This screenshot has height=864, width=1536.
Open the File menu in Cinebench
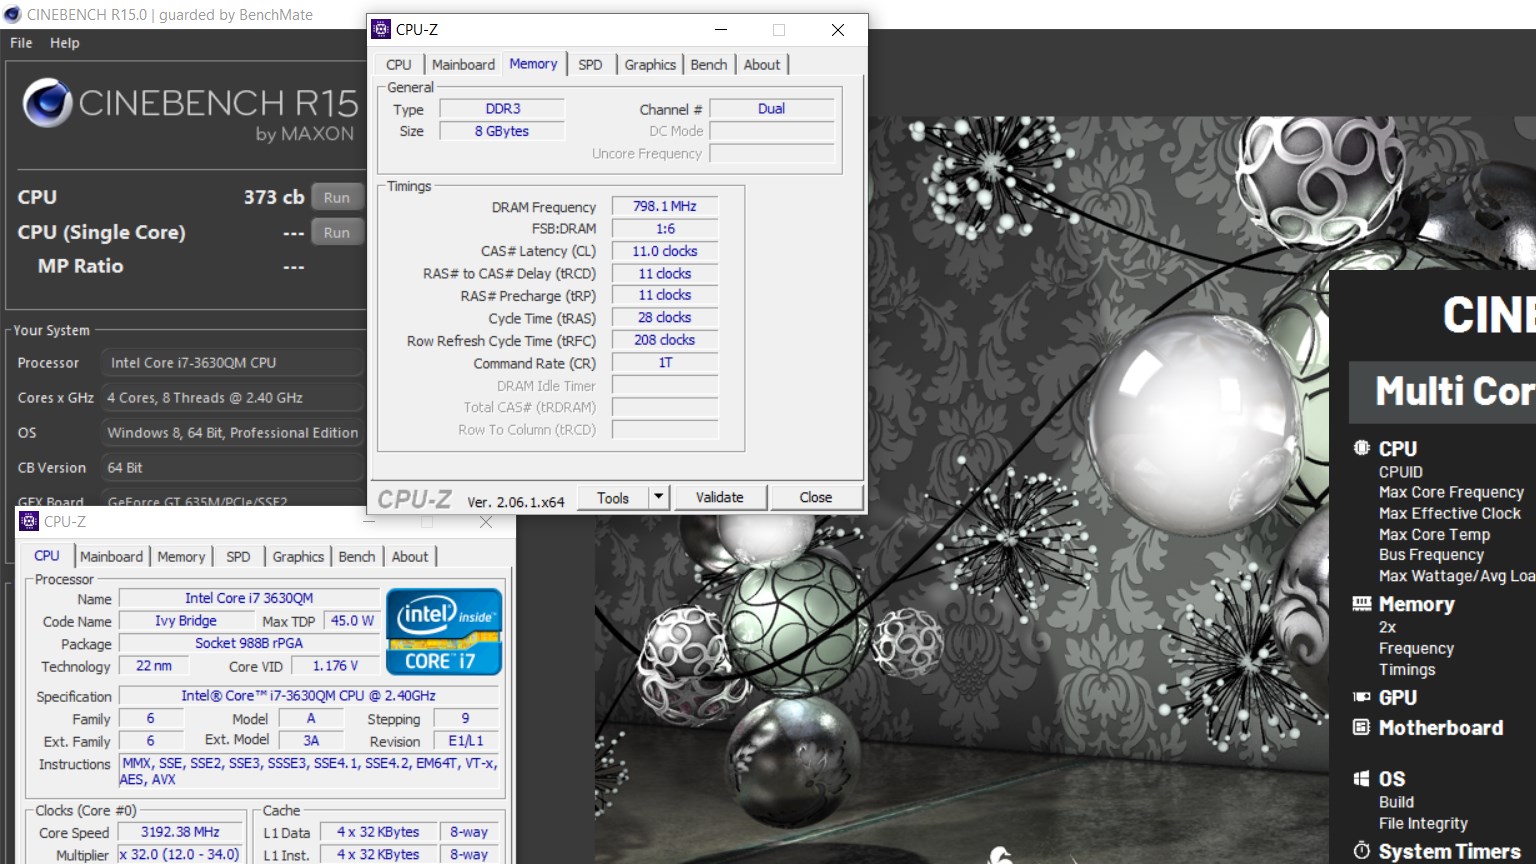click(21, 43)
